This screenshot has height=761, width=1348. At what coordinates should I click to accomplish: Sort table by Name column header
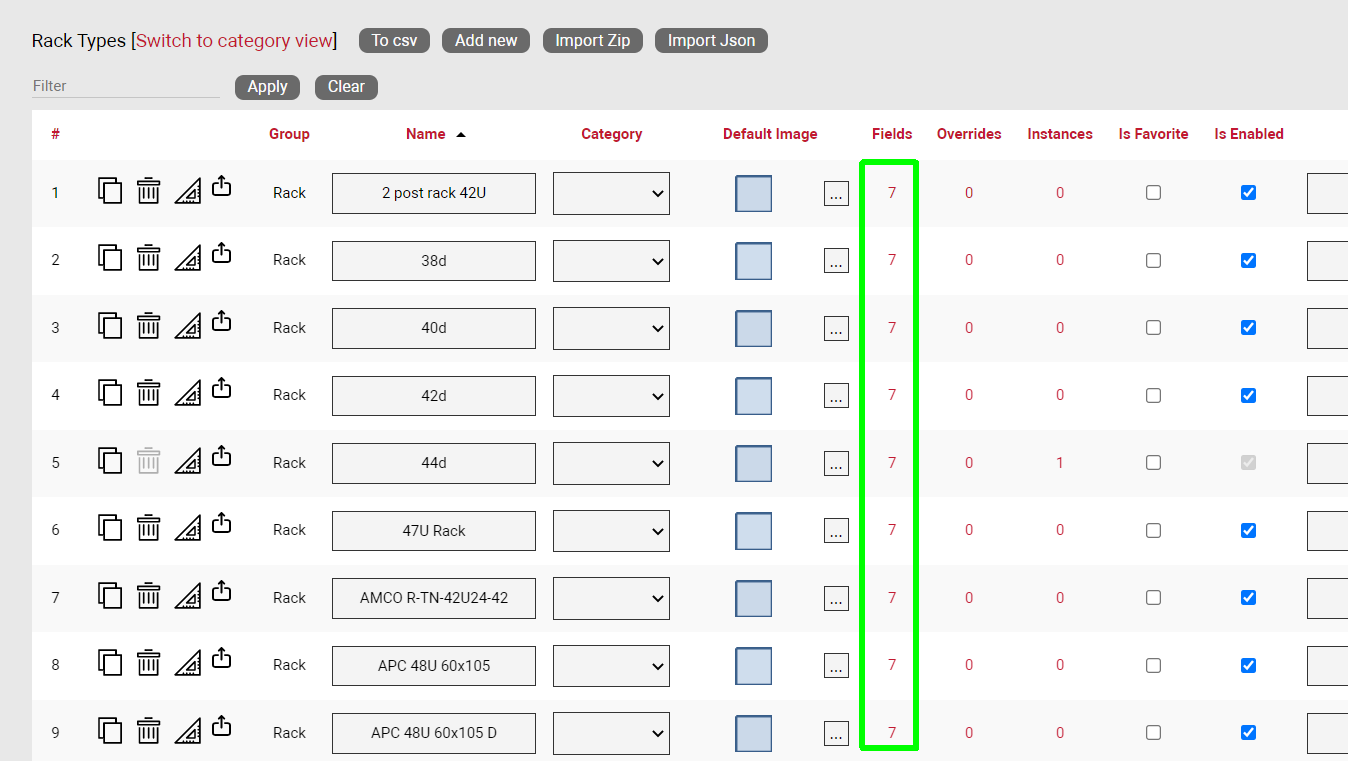tap(426, 134)
